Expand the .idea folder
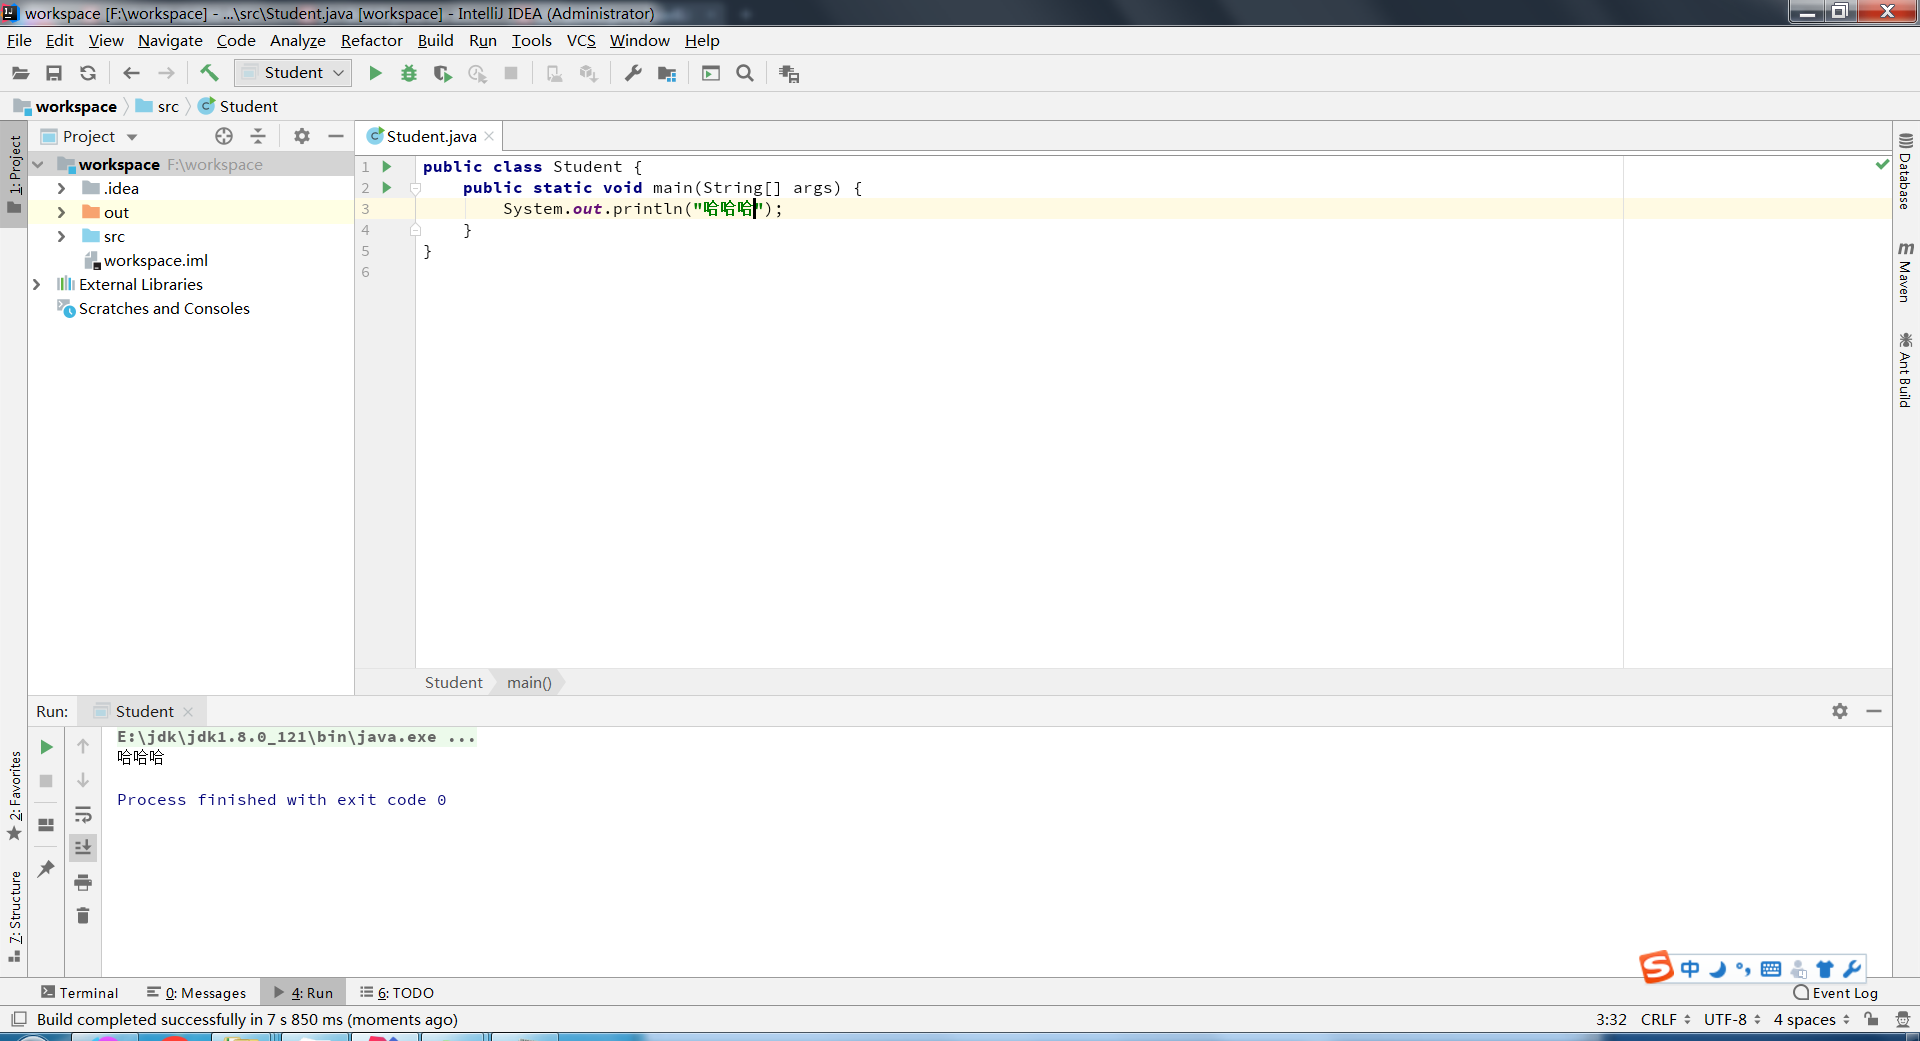1920x1041 pixels. [x=61, y=188]
